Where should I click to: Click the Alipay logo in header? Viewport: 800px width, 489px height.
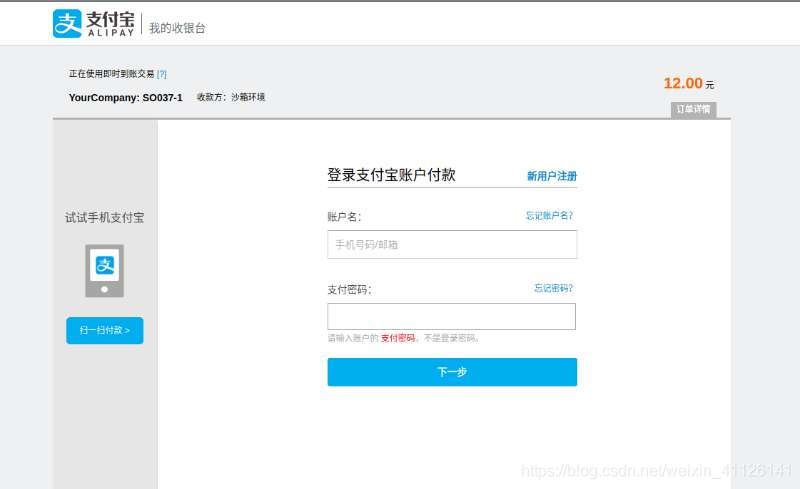(x=94, y=23)
